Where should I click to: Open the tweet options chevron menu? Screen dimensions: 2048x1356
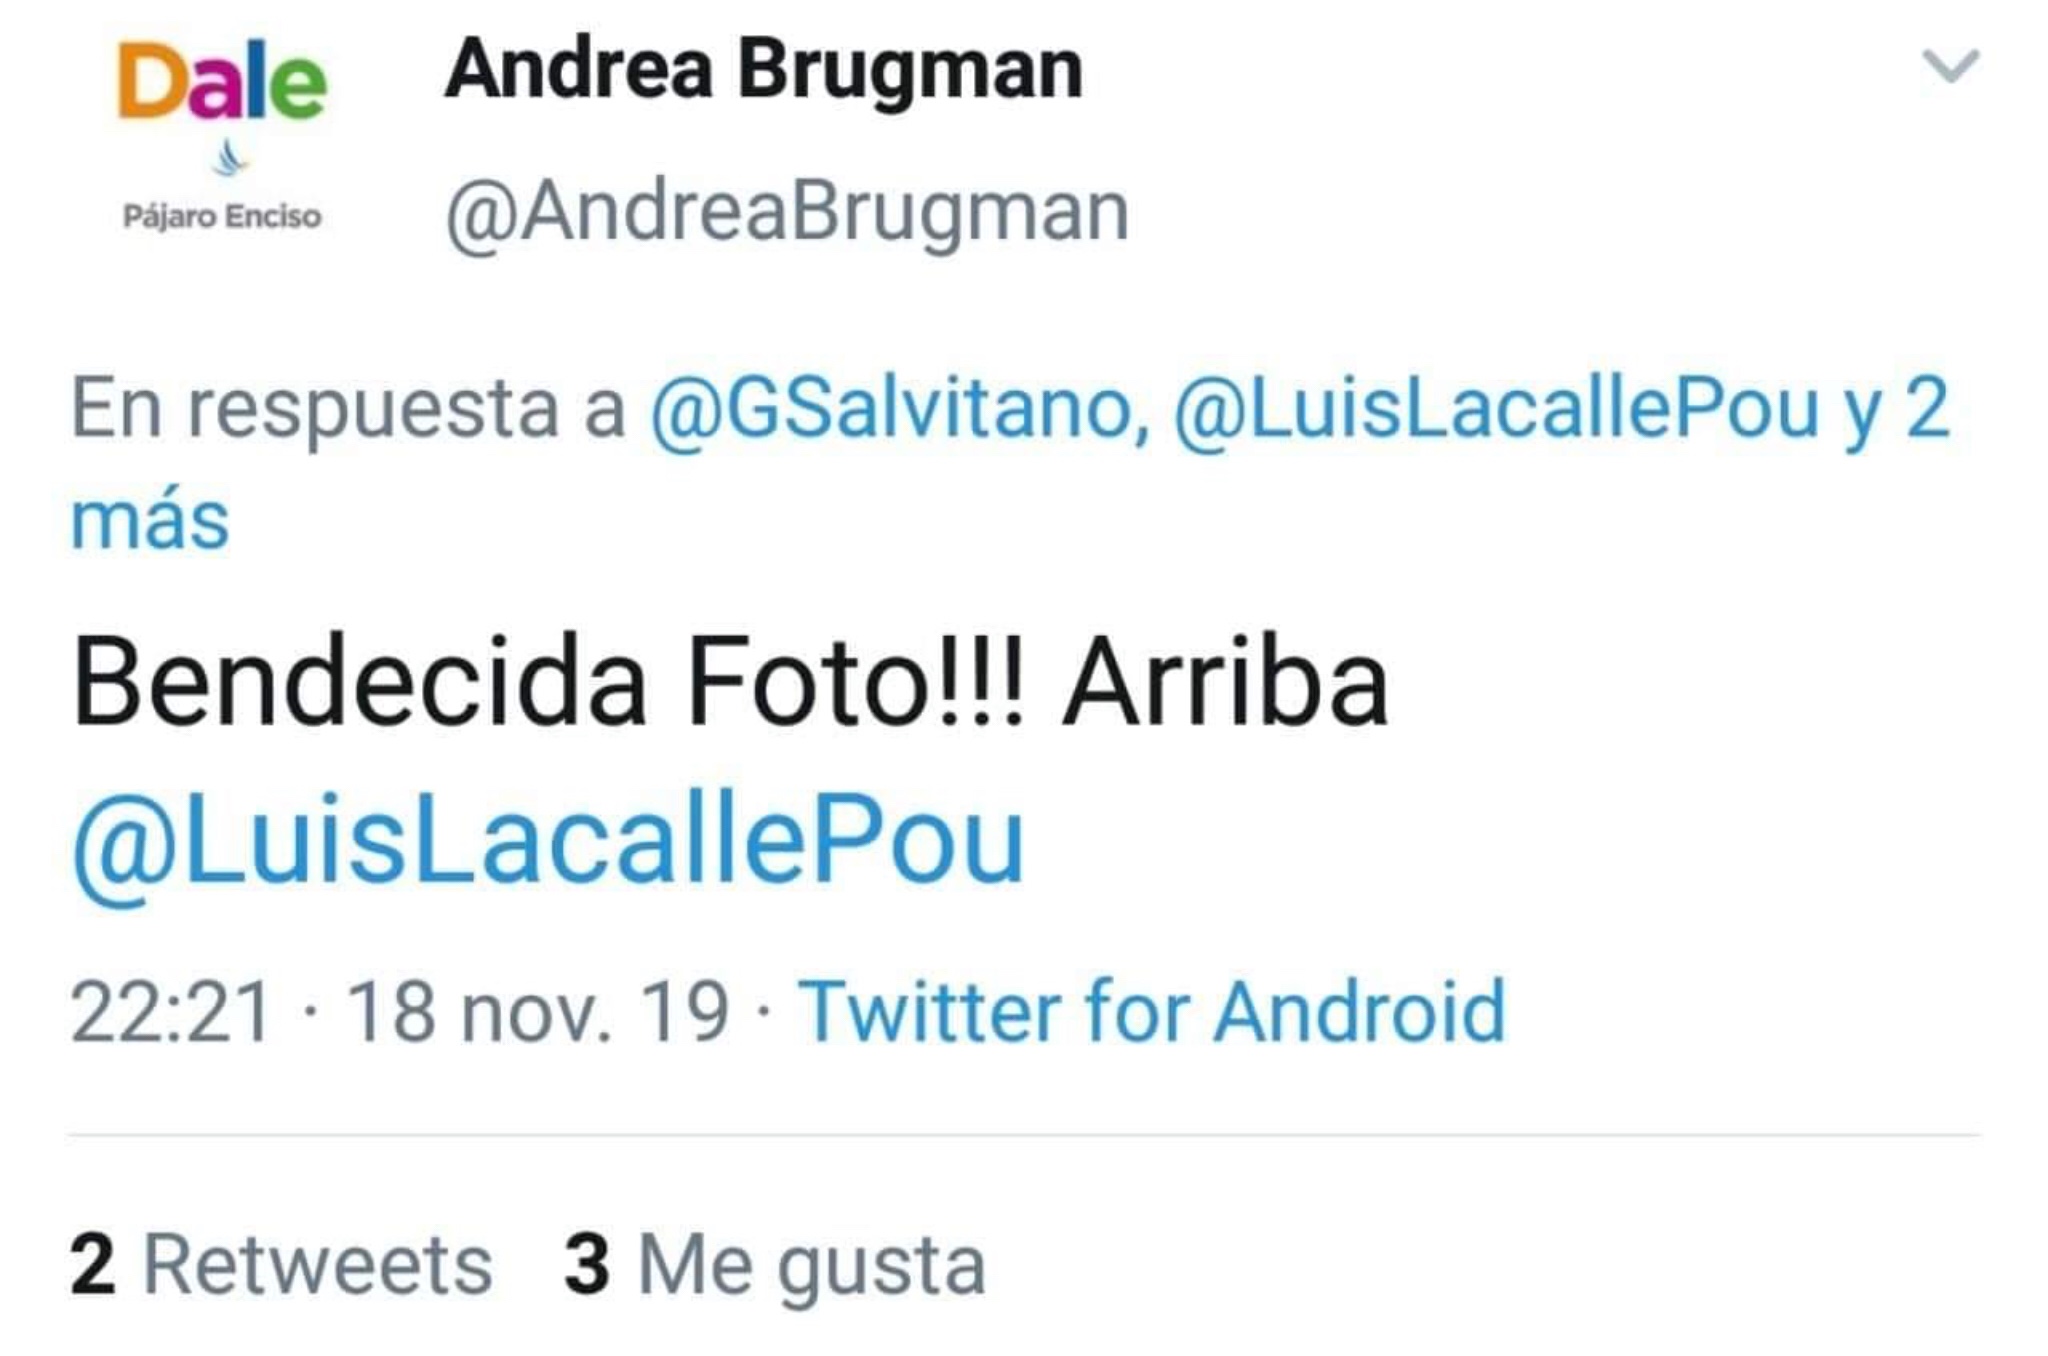pyautogui.click(x=1950, y=66)
